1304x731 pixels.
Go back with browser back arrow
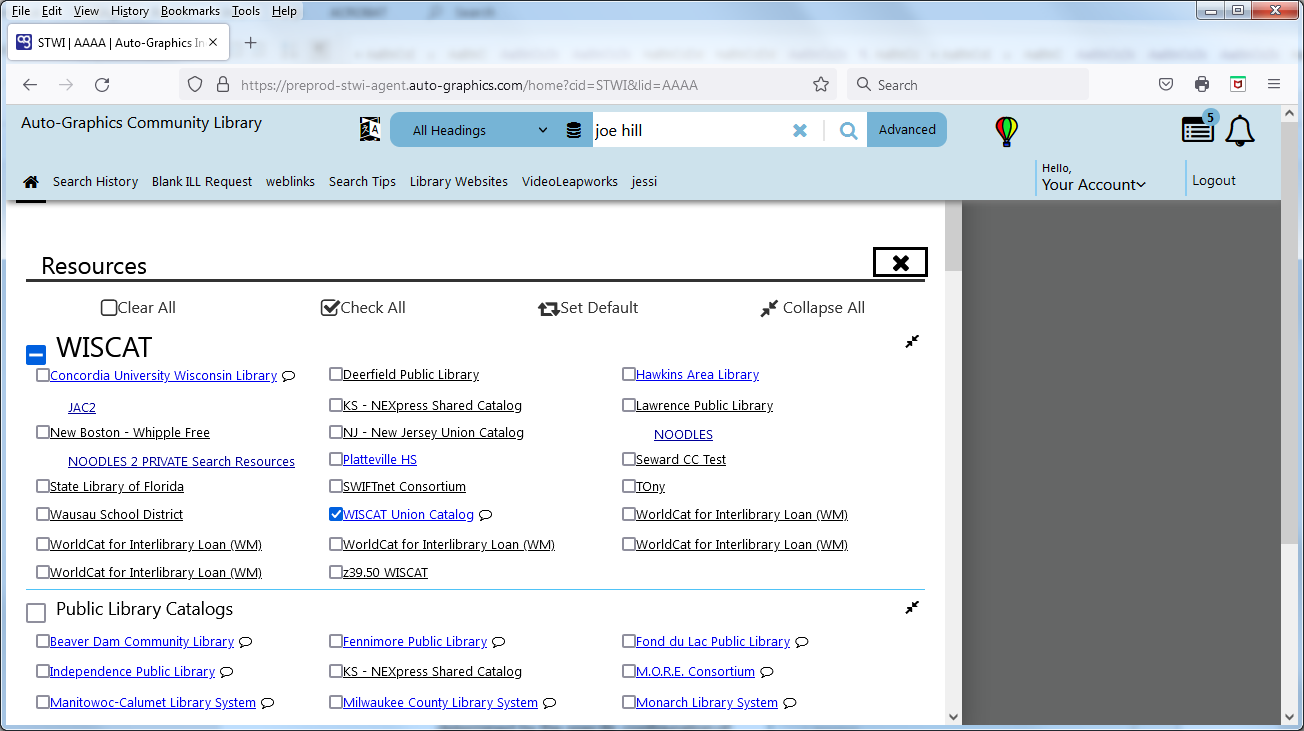click(30, 85)
